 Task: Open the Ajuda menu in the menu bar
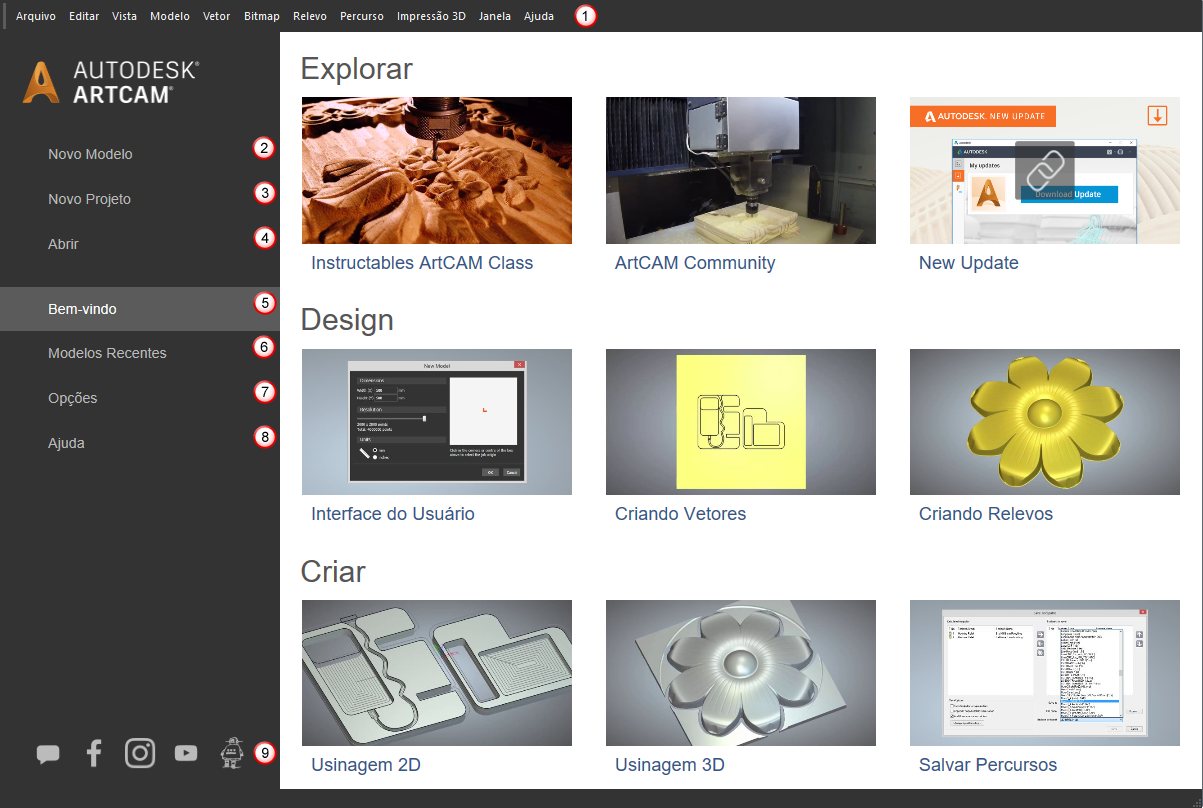tap(539, 16)
